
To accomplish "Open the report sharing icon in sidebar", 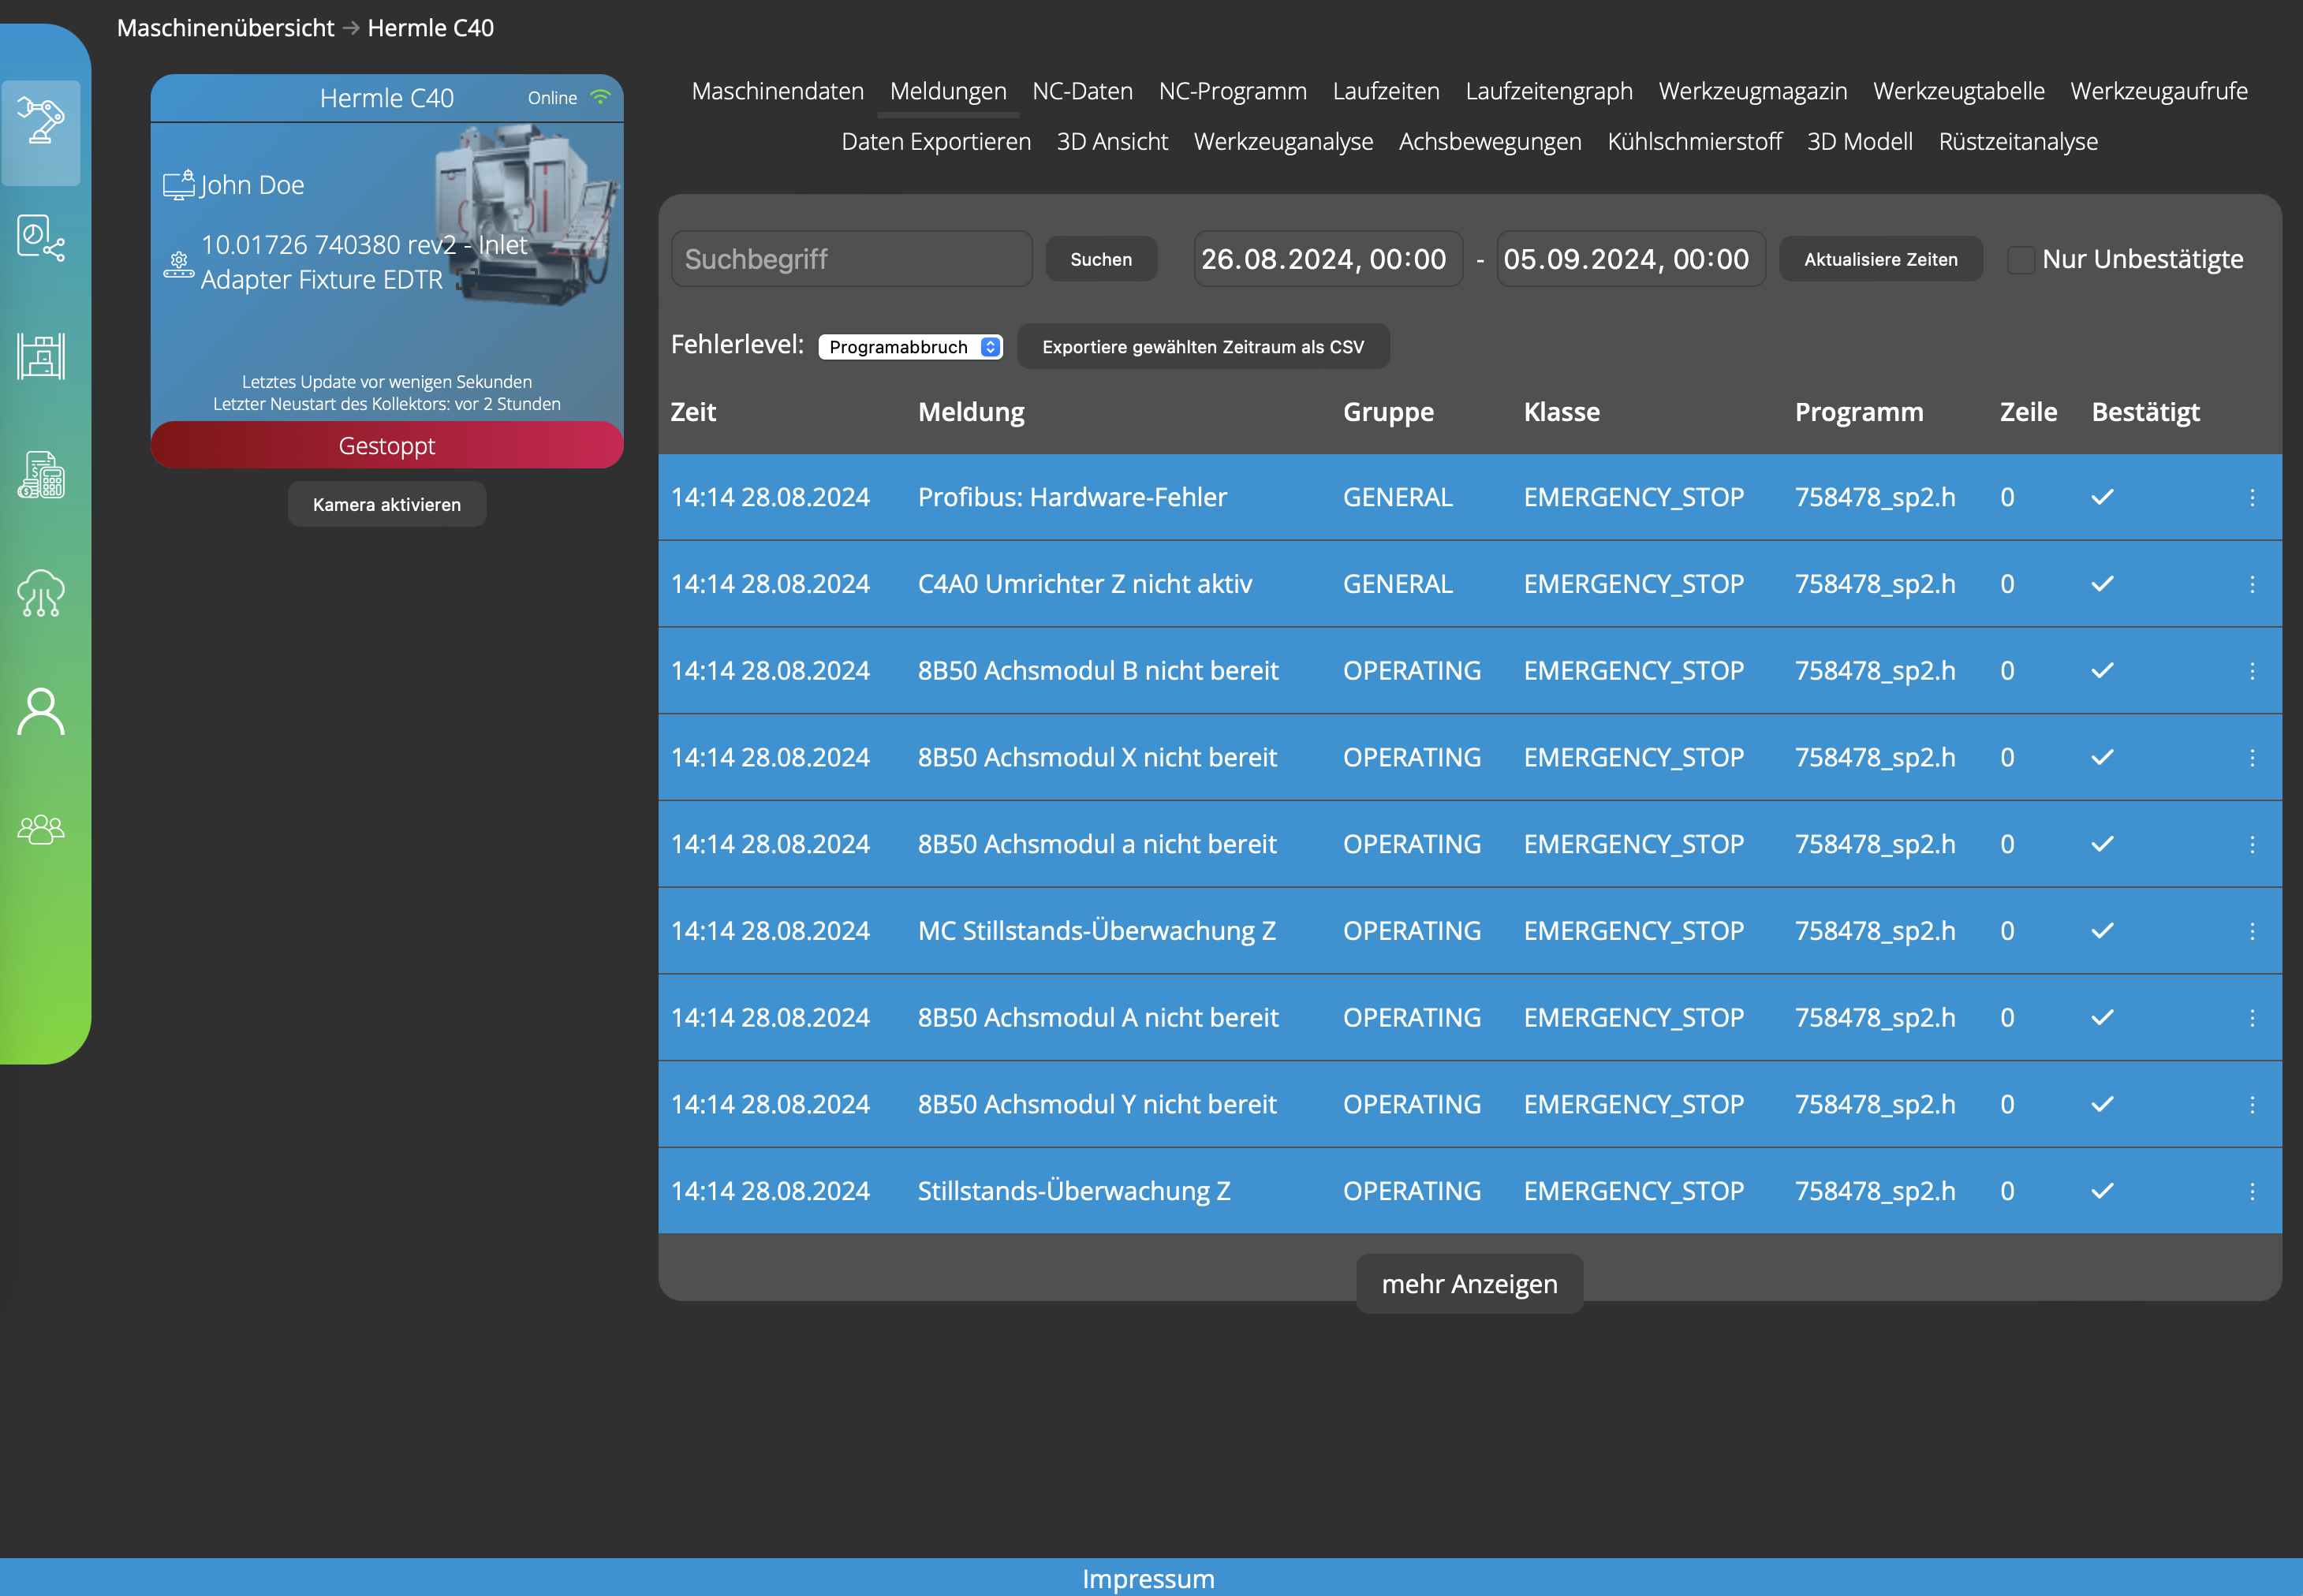I will coord(41,239).
